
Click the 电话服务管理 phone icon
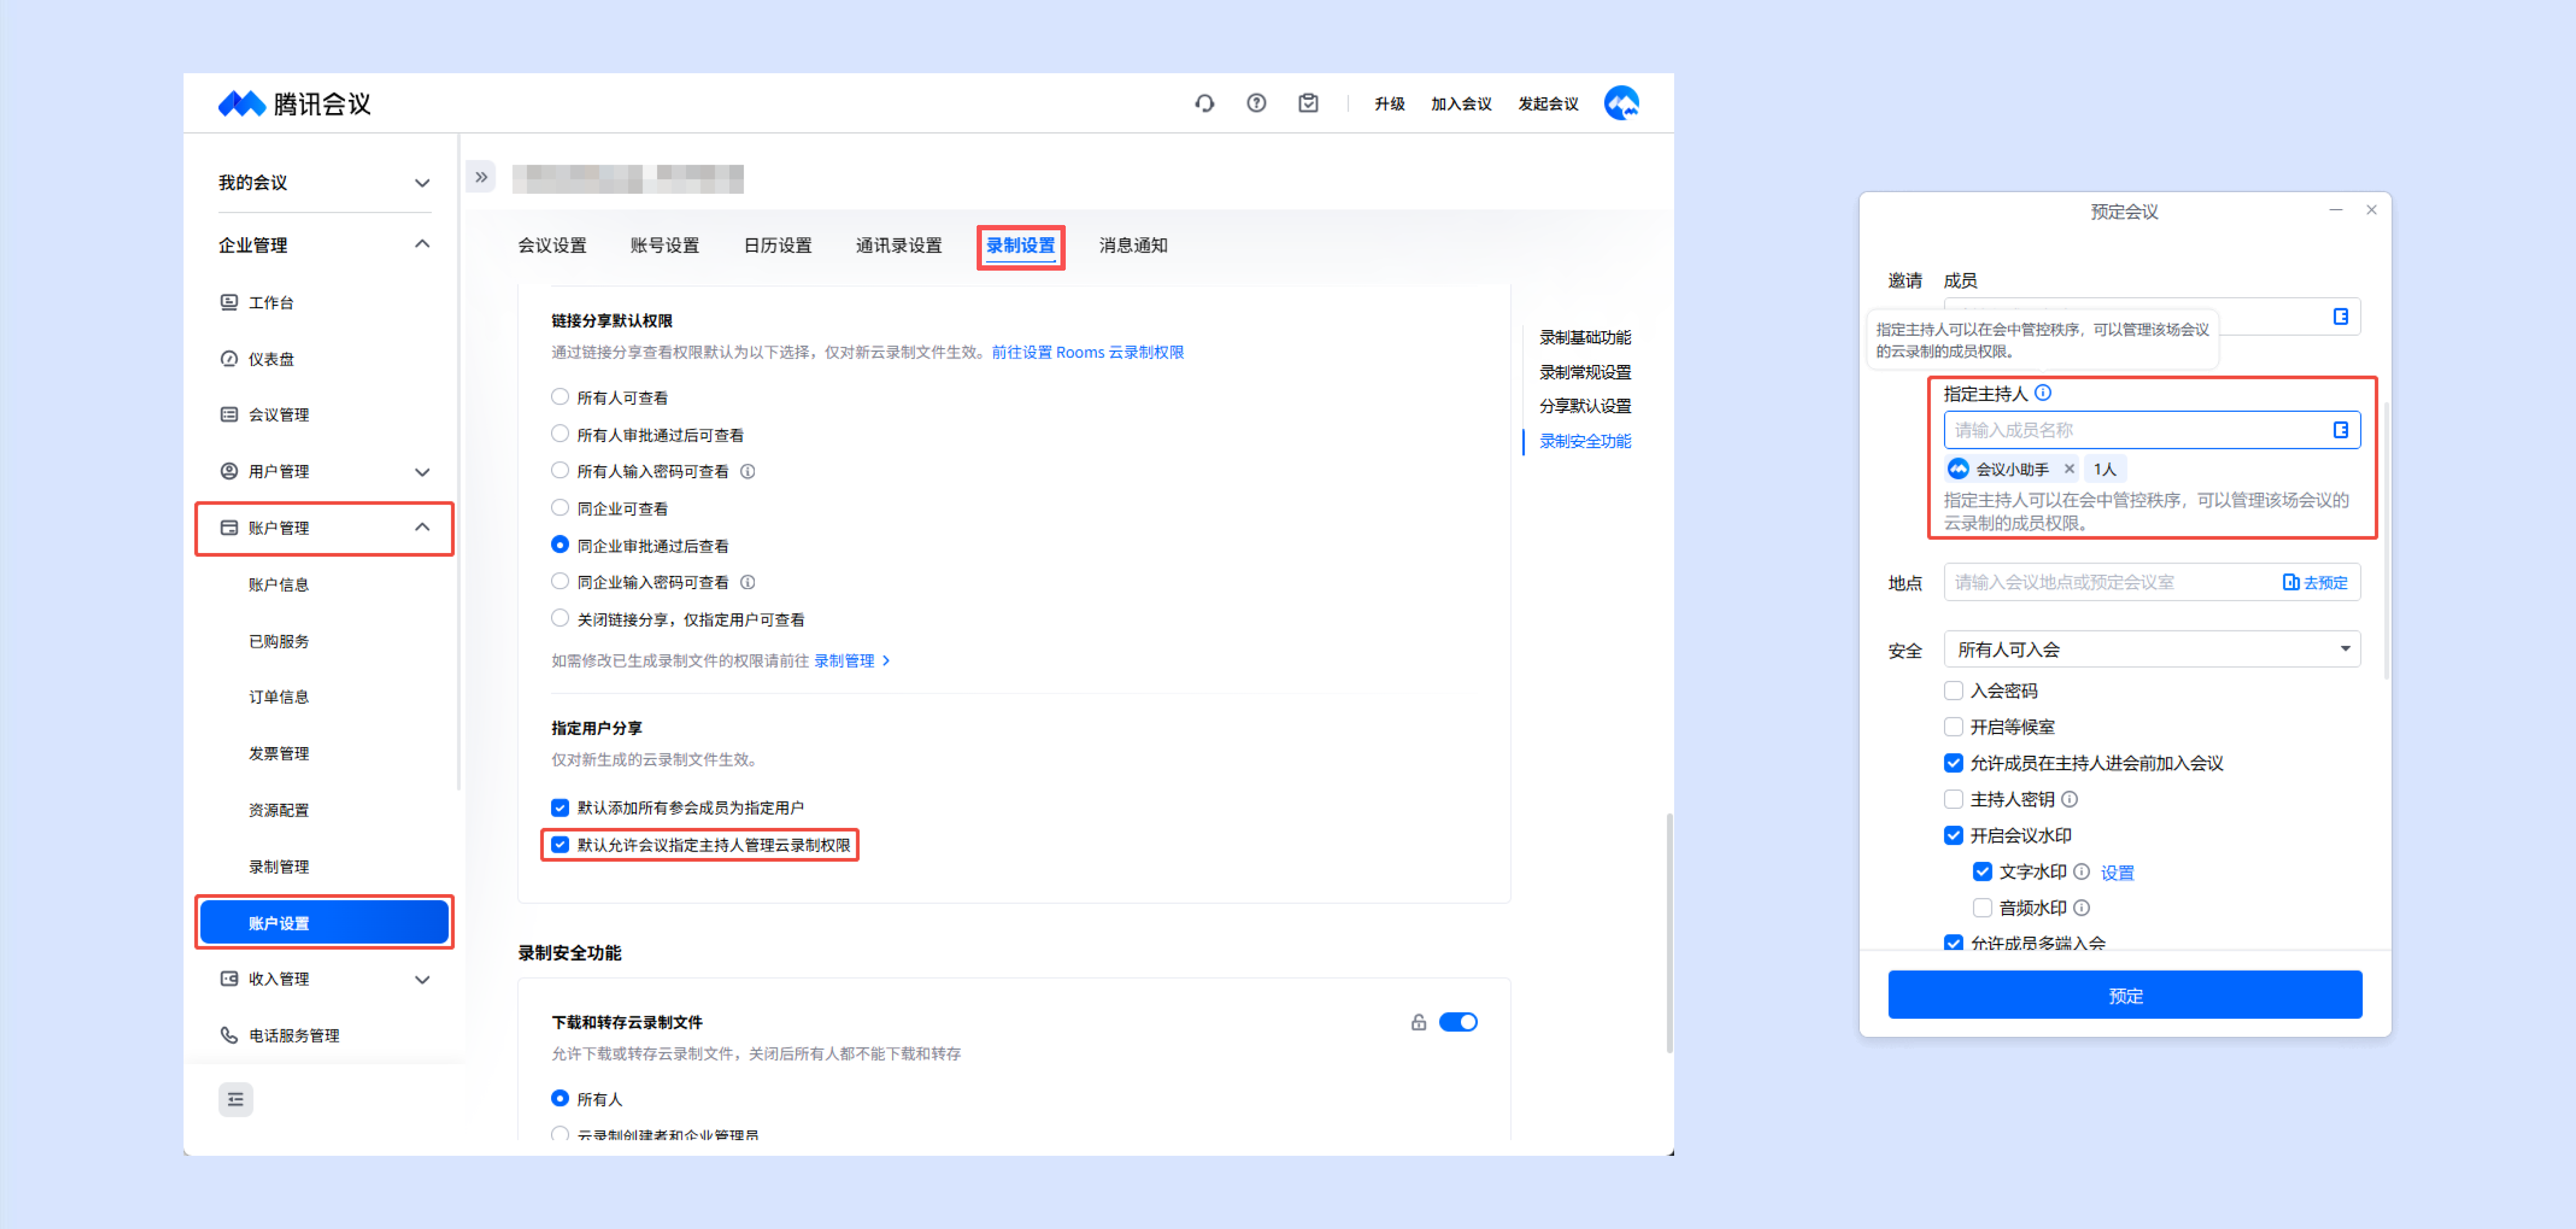coord(229,1035)
